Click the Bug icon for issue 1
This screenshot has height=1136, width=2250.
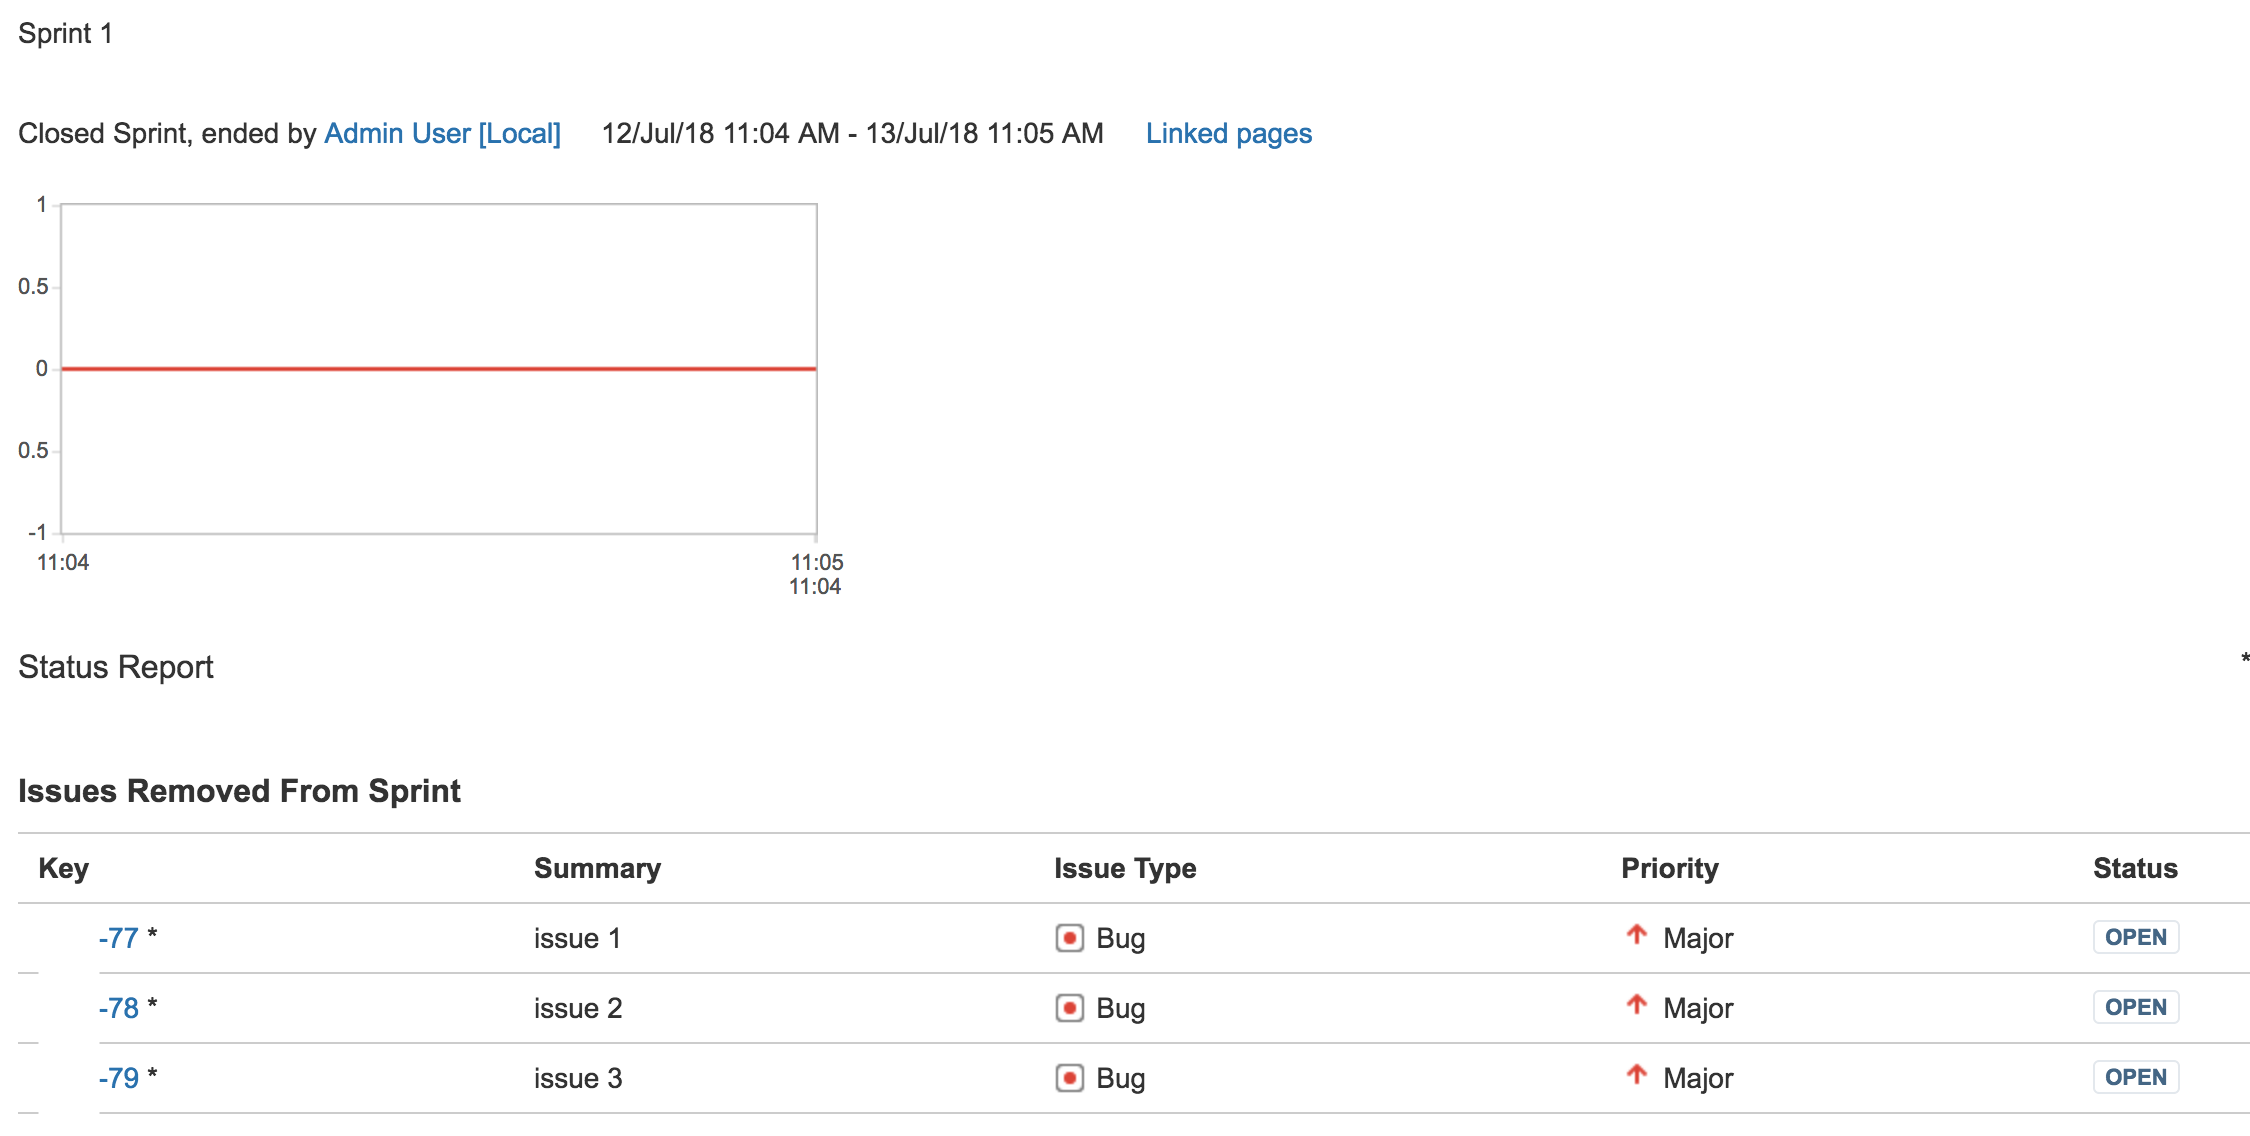(x=1069, y=938)
